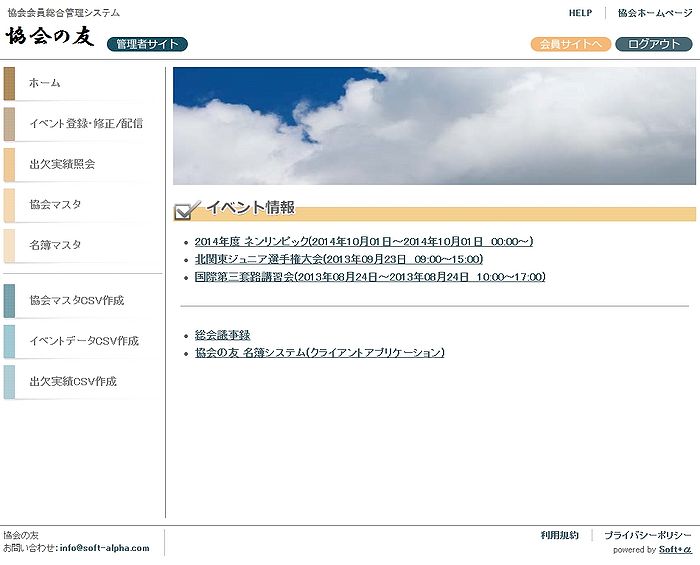Open イベントデータCSV作成 menu entry
The width and height of the screenshot is (700, 565).
coord(83,341)
